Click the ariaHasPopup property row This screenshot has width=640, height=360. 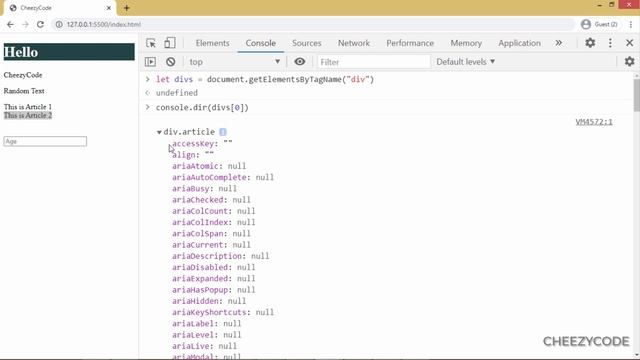click(x=213, y=290)
